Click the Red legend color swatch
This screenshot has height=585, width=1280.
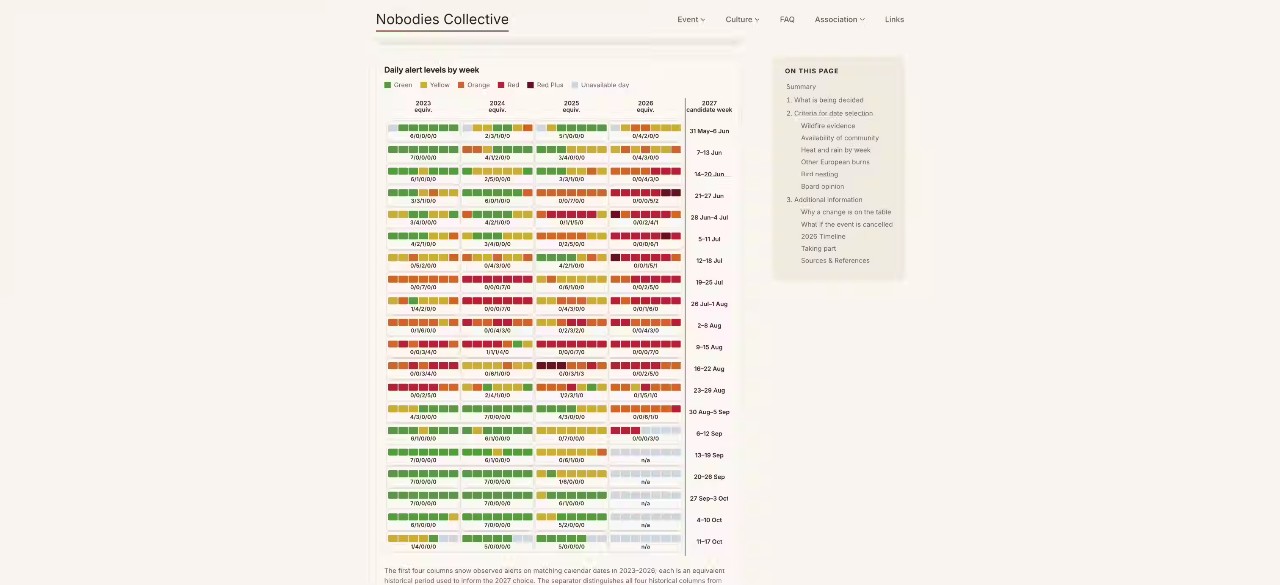click(501, 85)
